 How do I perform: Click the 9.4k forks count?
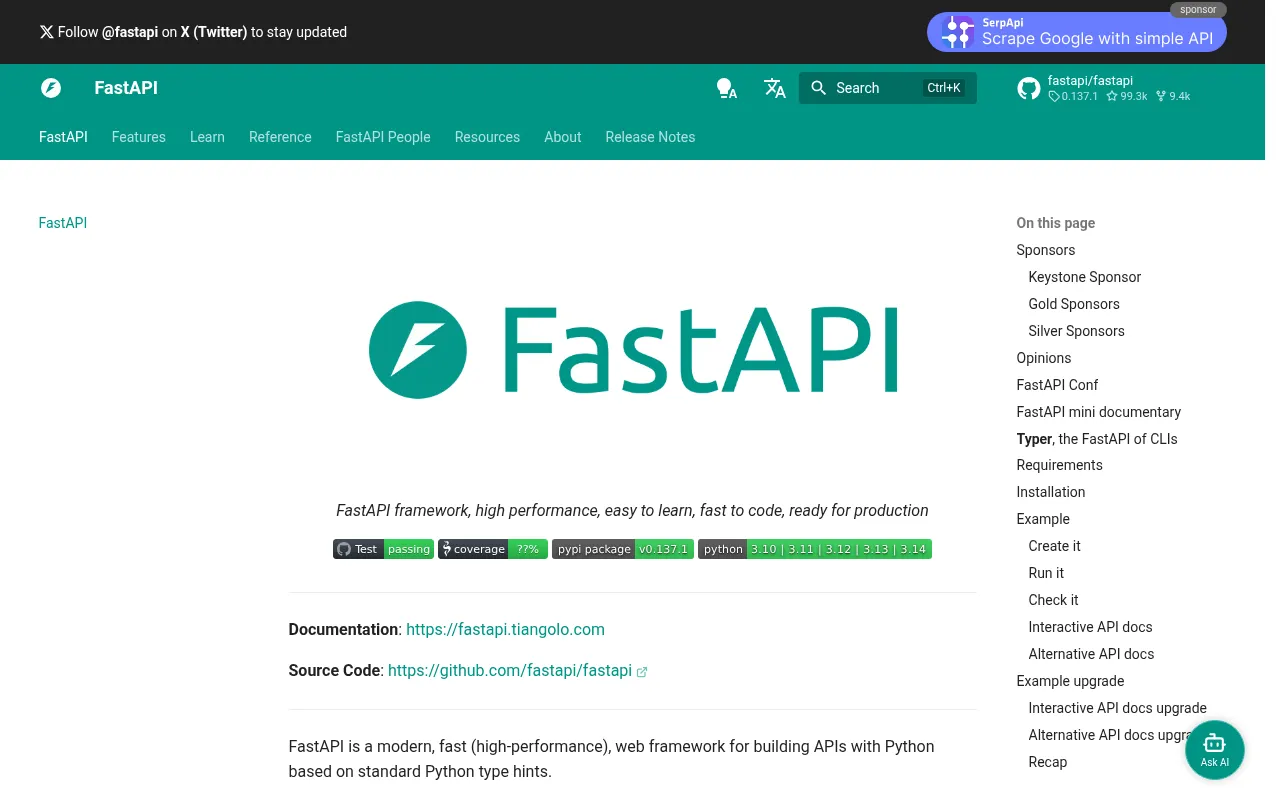(x=1174, y=97)
